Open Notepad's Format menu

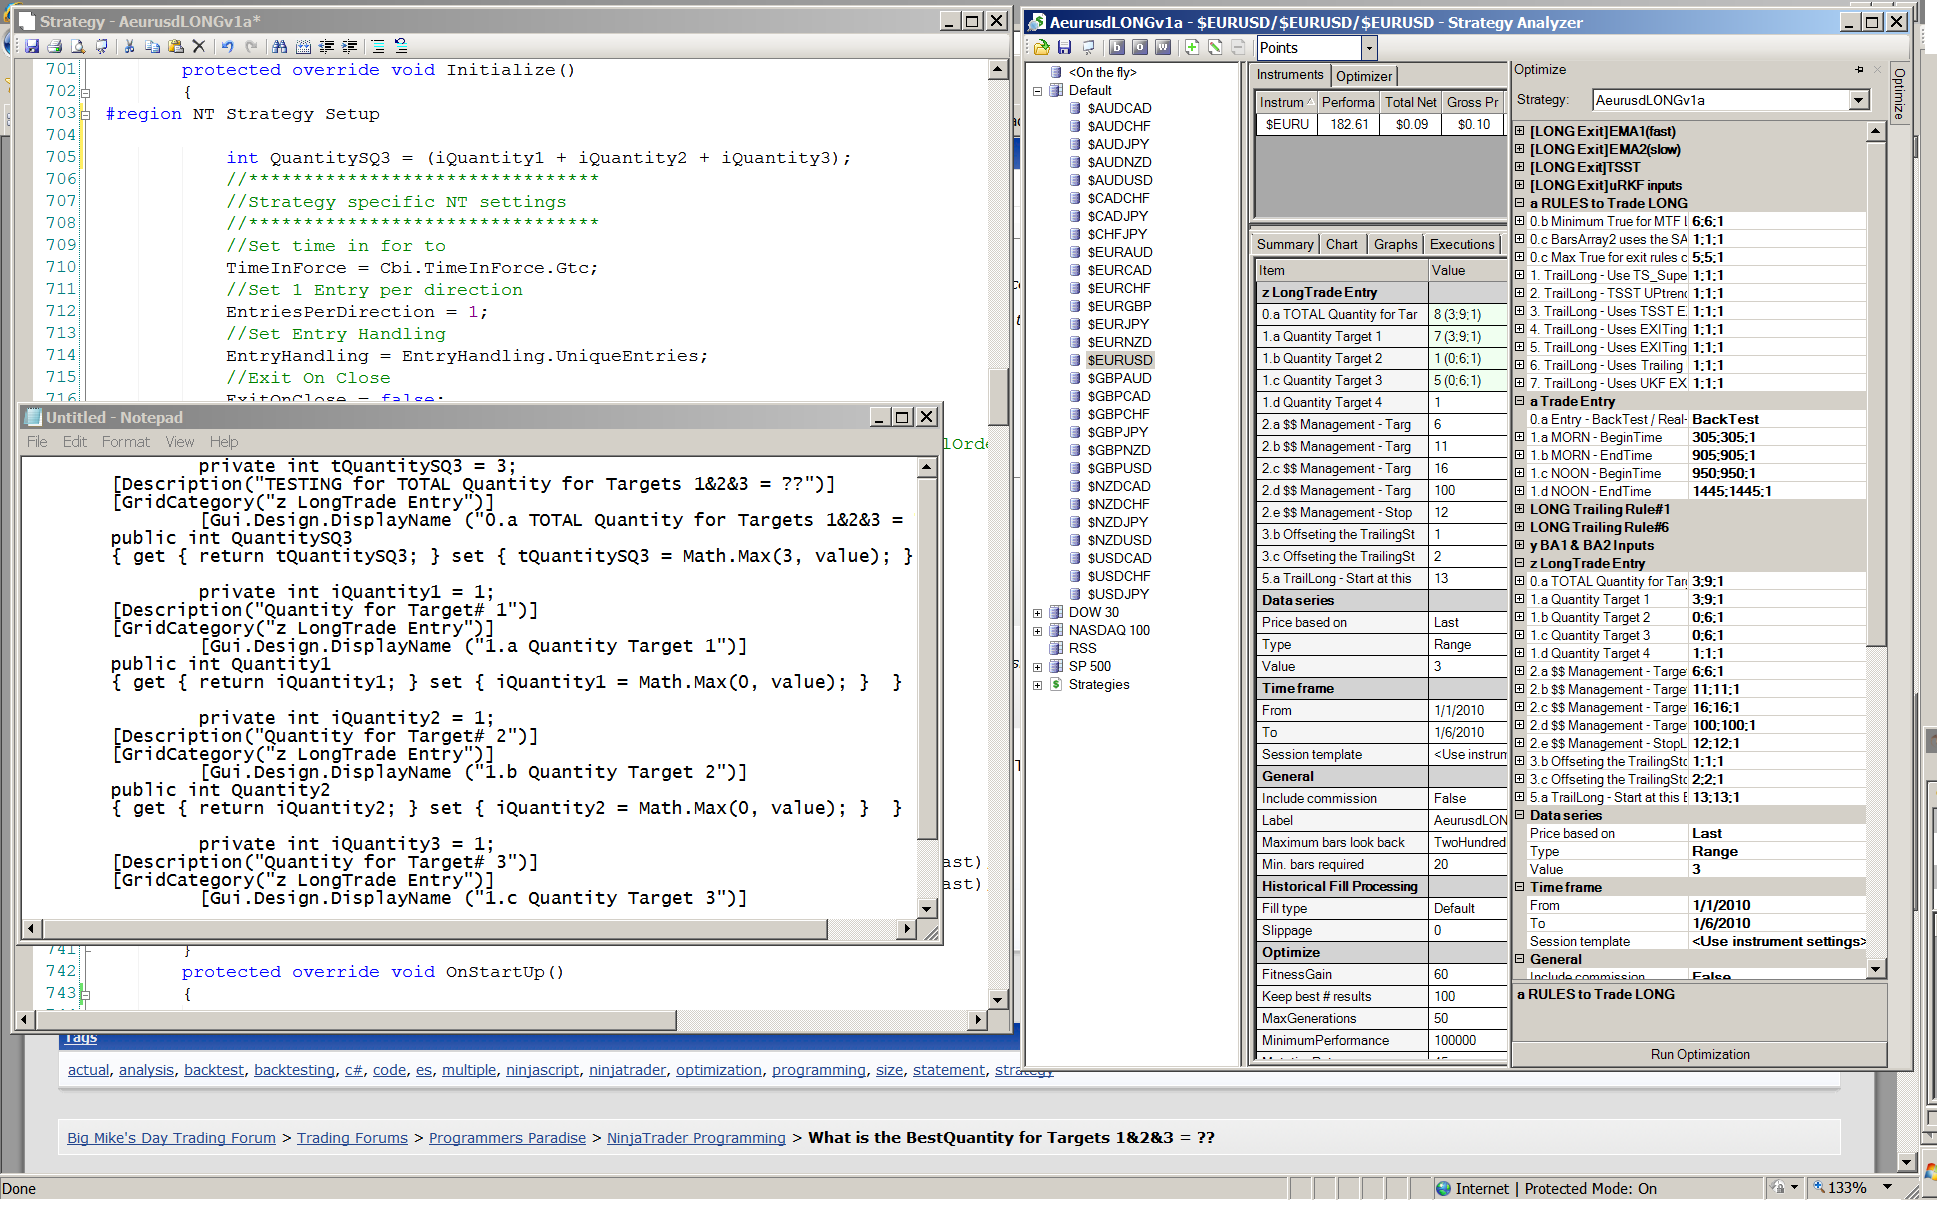(125, 442)
